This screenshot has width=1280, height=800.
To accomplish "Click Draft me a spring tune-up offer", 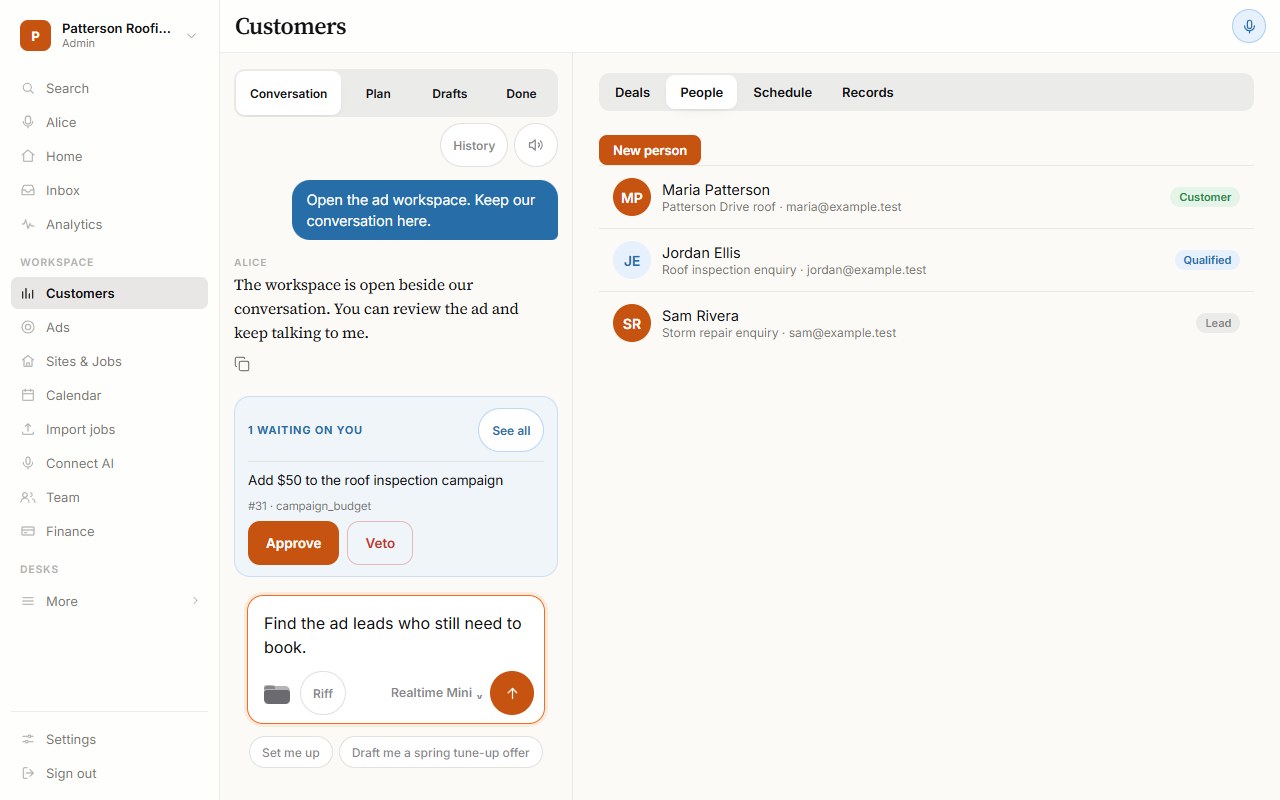I will 441,752.
